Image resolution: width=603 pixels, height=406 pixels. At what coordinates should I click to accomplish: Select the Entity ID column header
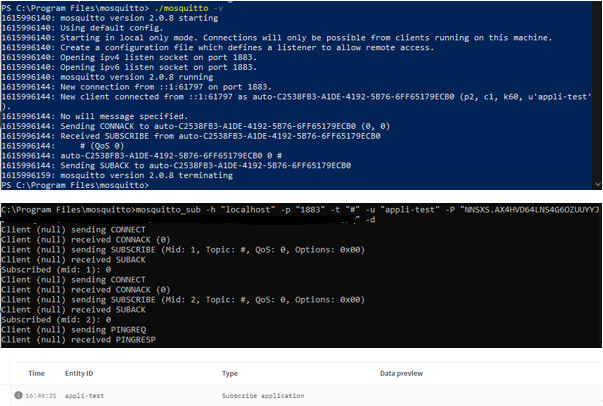coord(79,373)
